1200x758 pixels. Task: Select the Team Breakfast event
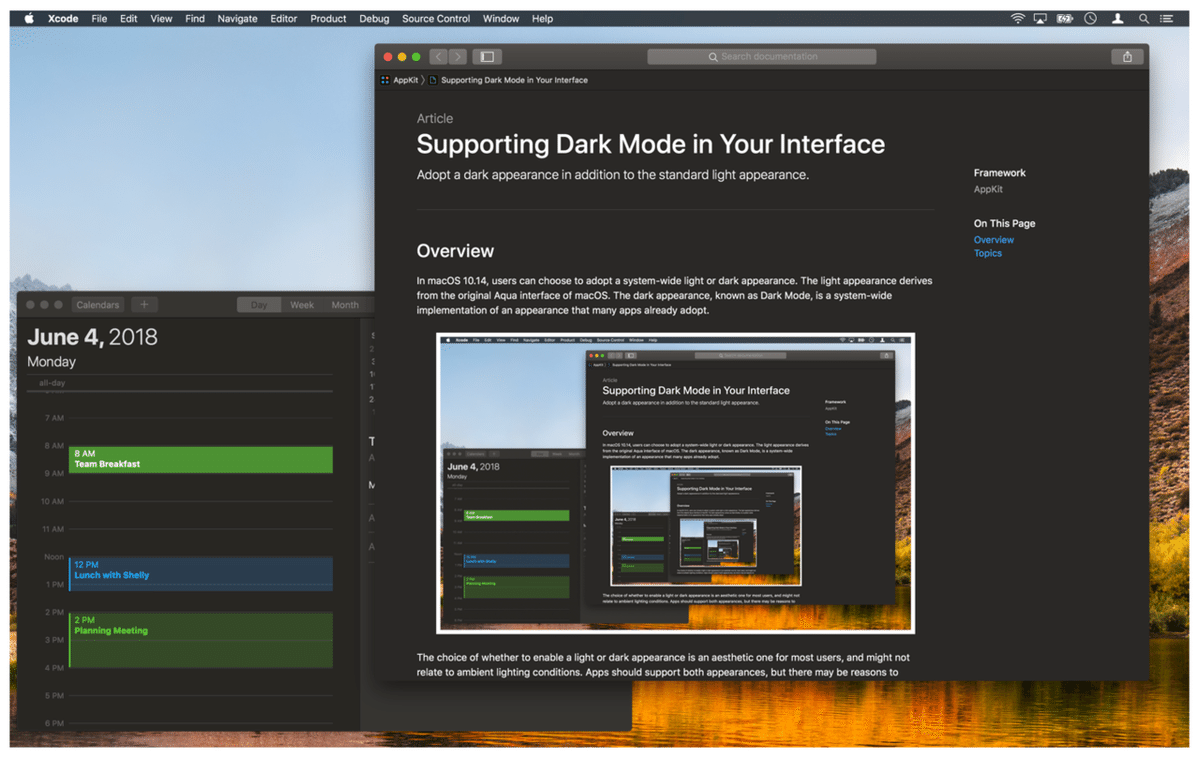click(x=201, y=460)
